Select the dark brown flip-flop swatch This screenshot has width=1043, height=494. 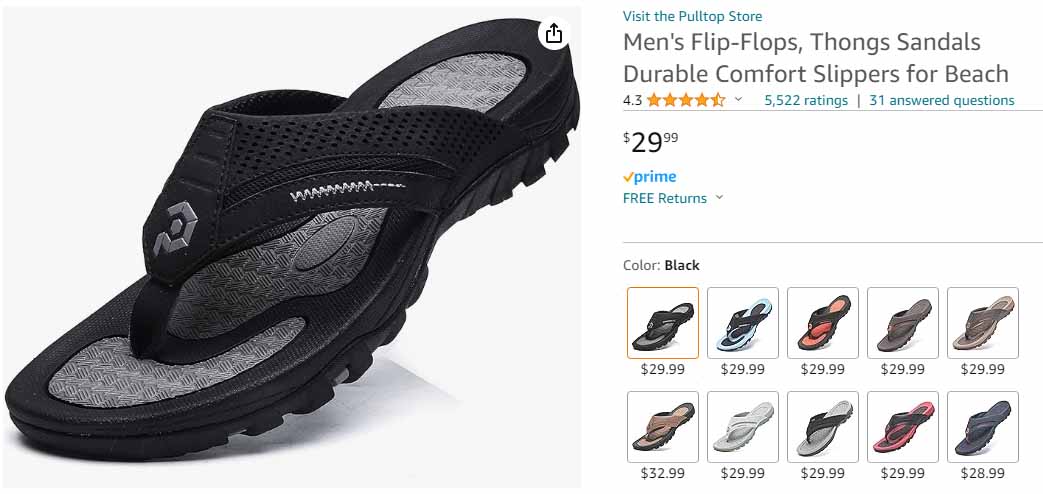903,323
